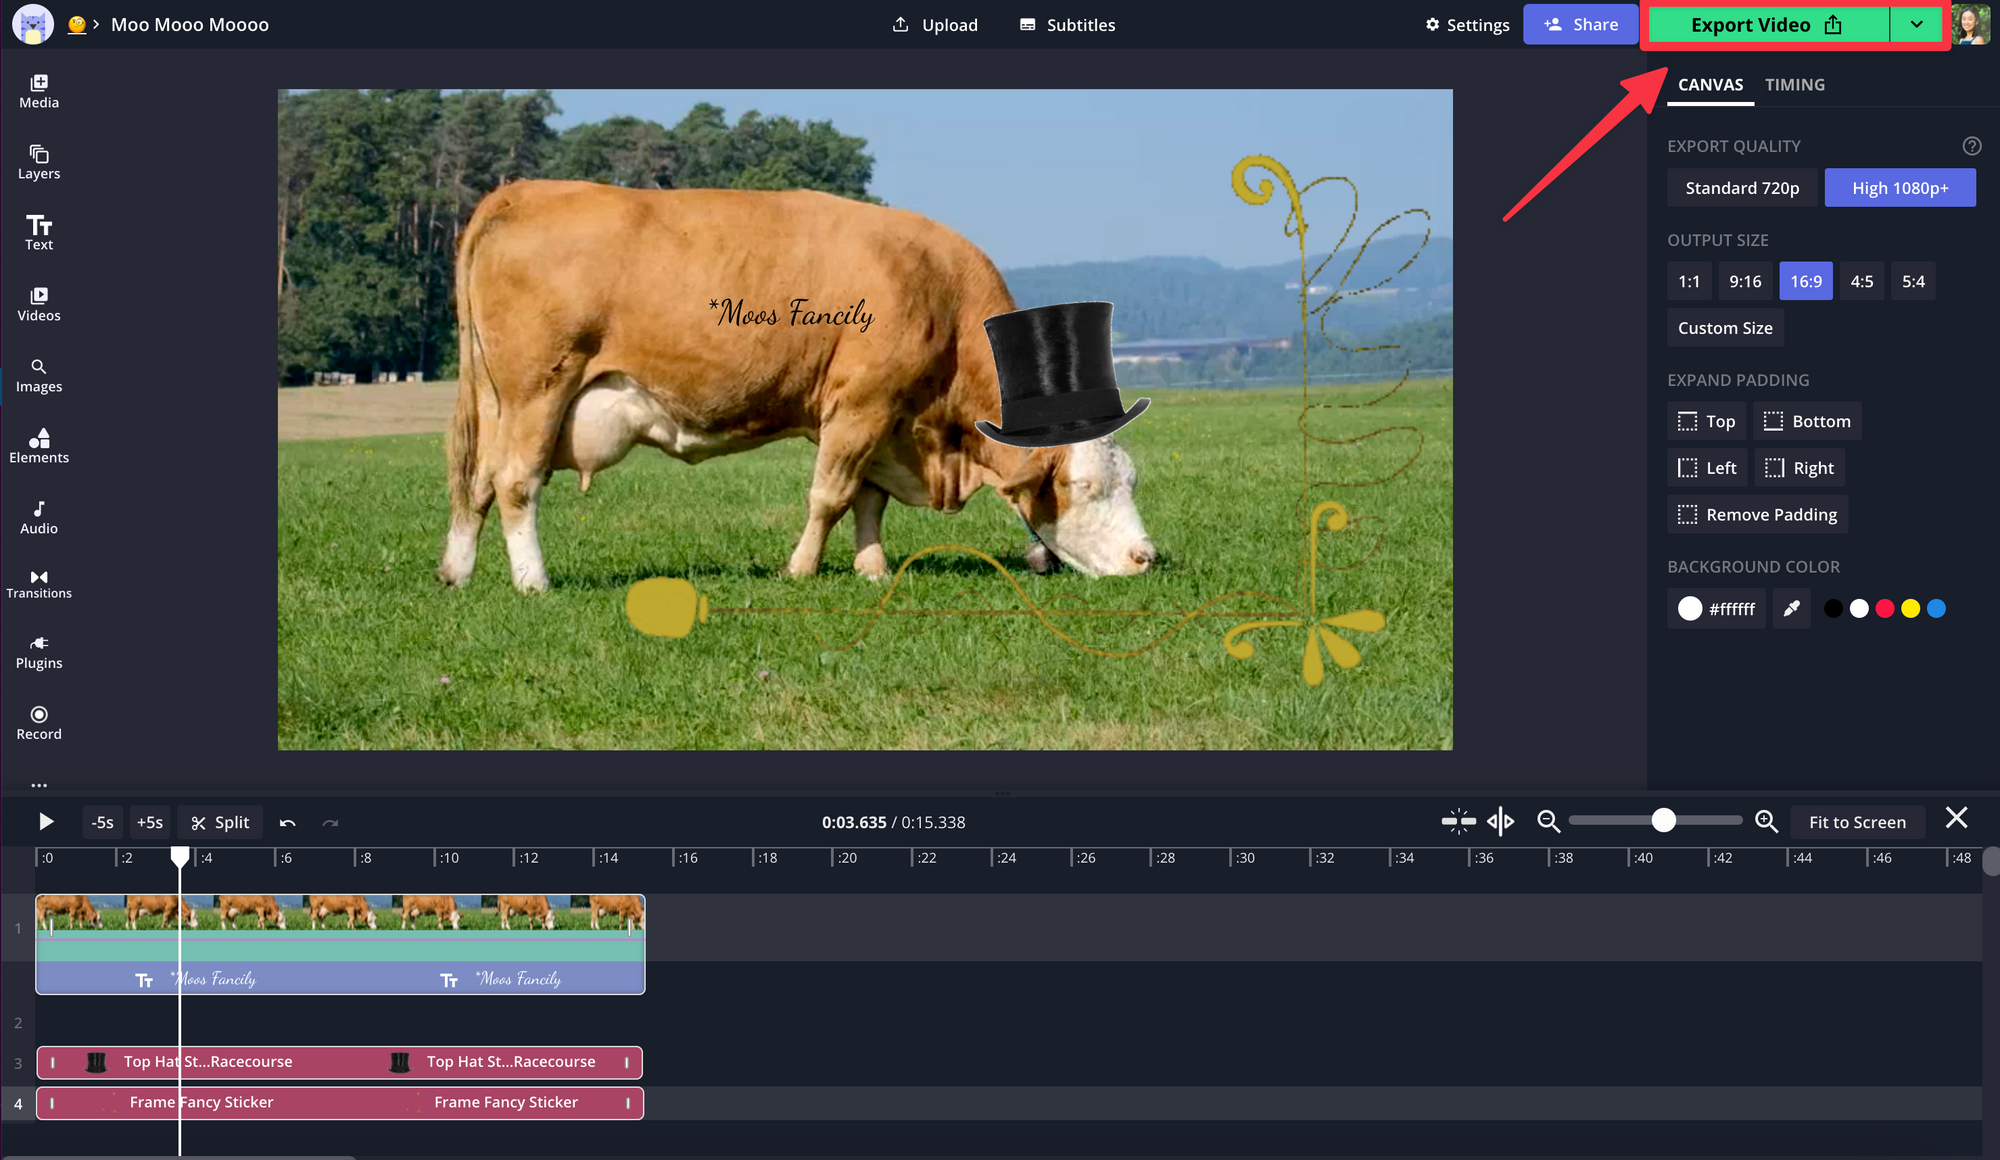Open the Plugins sidebar item
The image size is (2000, 1160).
(39, 652)
